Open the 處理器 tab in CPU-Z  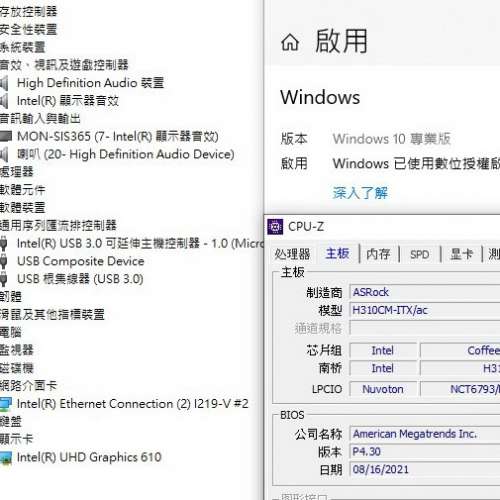292,254
